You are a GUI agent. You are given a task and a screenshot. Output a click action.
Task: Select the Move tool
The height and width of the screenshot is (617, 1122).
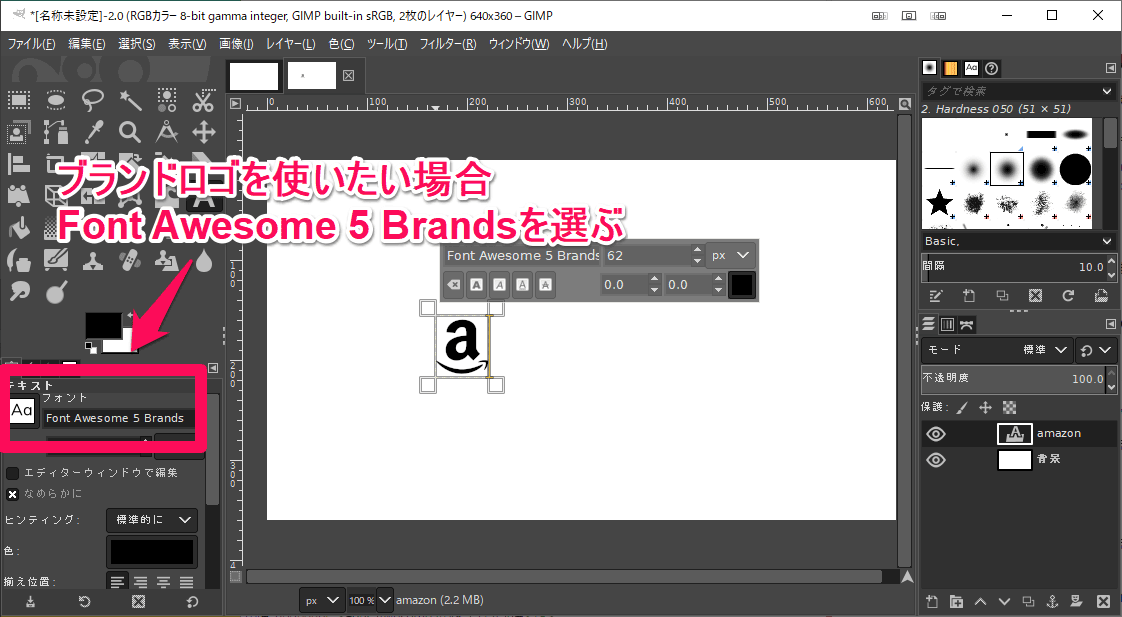coord(204,132)
